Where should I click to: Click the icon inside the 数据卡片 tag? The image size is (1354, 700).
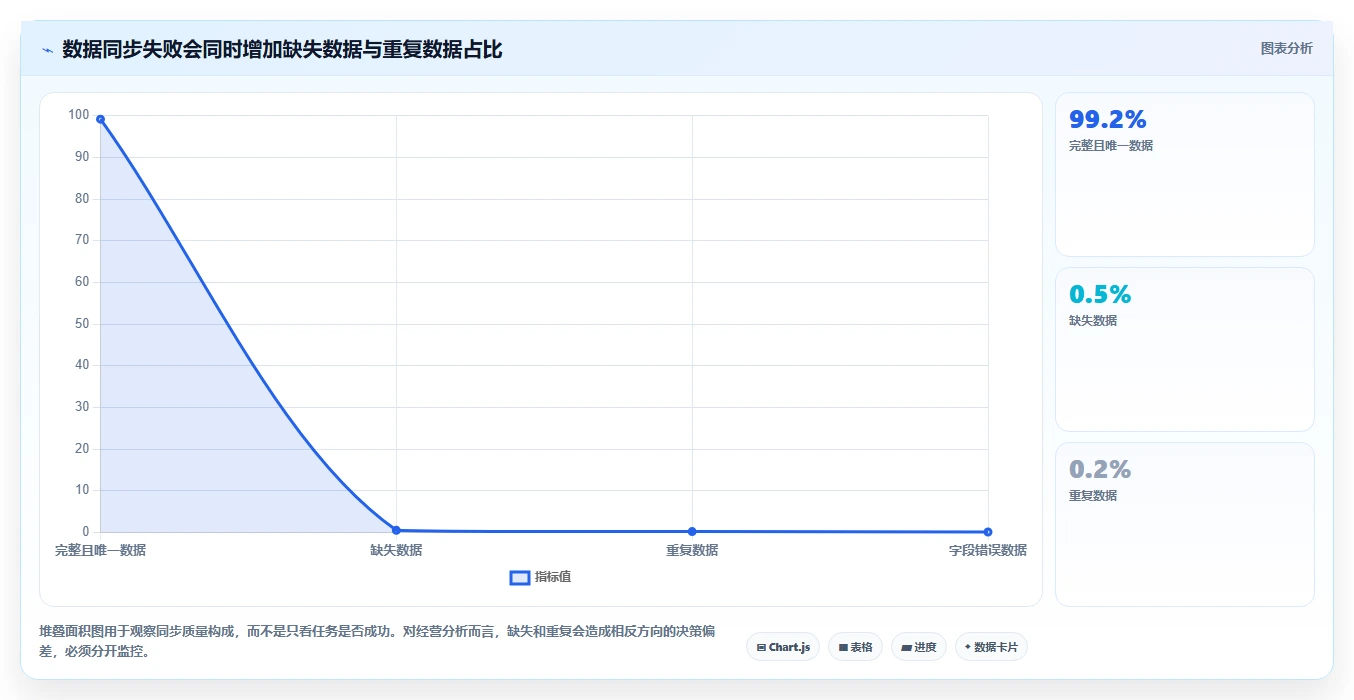(x=968, y=647)
